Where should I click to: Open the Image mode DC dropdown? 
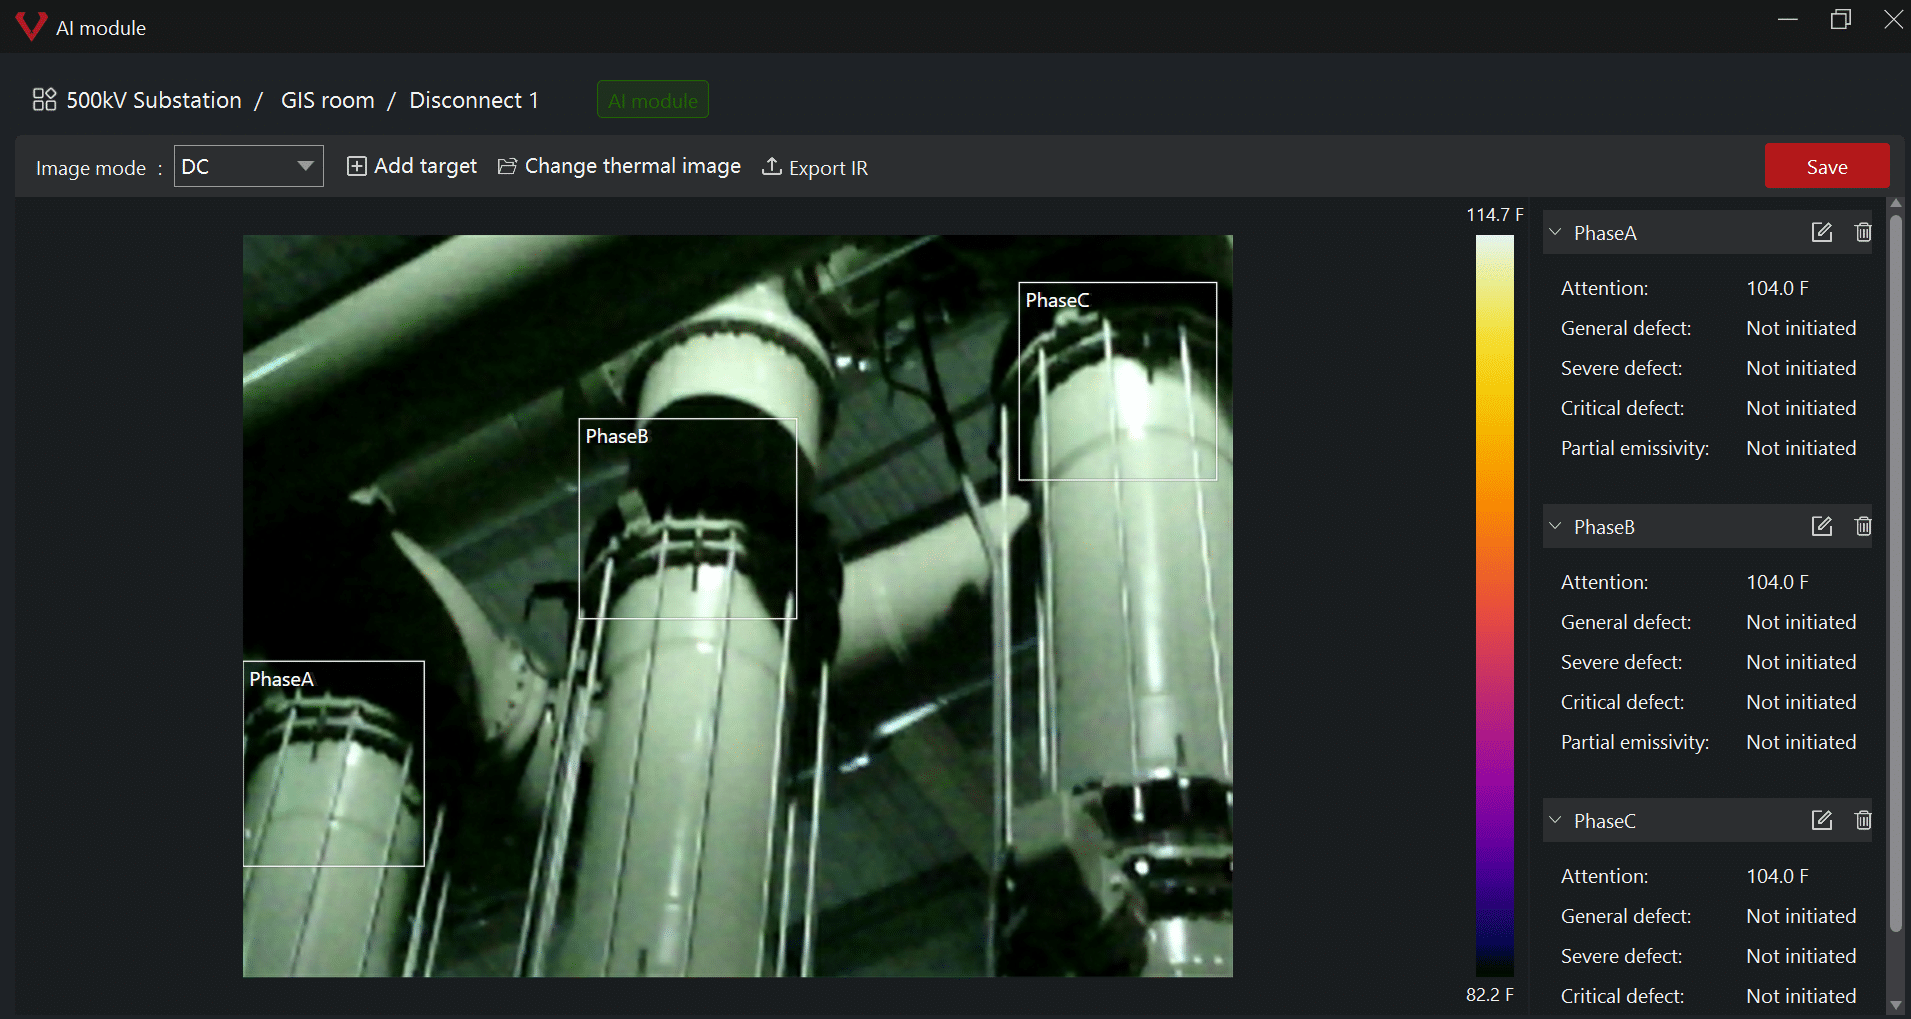(249, 166)
